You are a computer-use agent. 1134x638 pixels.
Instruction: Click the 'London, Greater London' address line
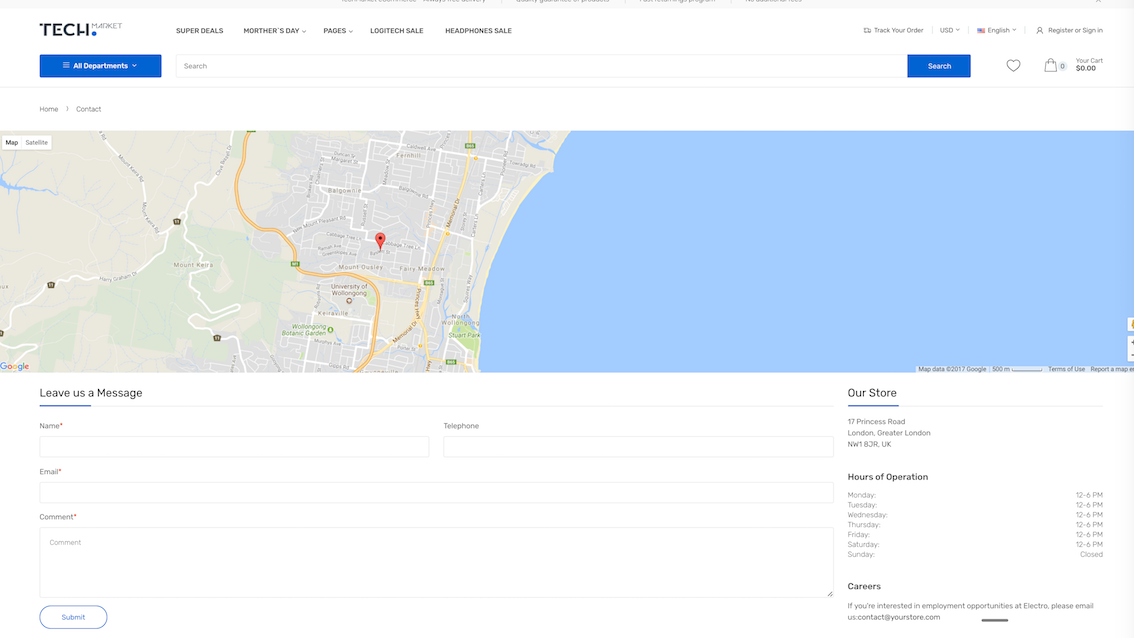889,433
